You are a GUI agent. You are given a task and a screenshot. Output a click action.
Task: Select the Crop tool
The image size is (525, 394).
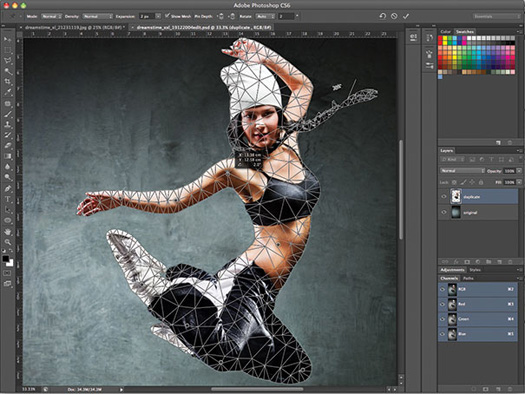pos(7,82)
